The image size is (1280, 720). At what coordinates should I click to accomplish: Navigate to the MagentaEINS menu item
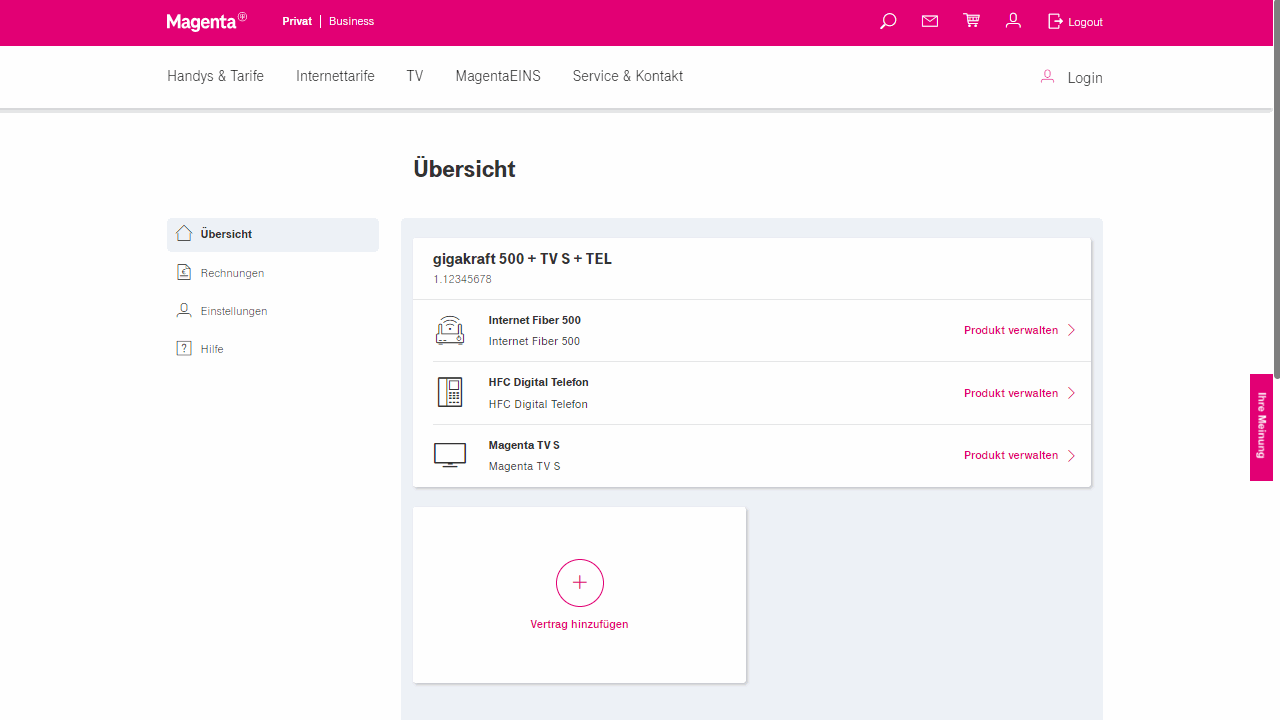(x=498, y=76)
